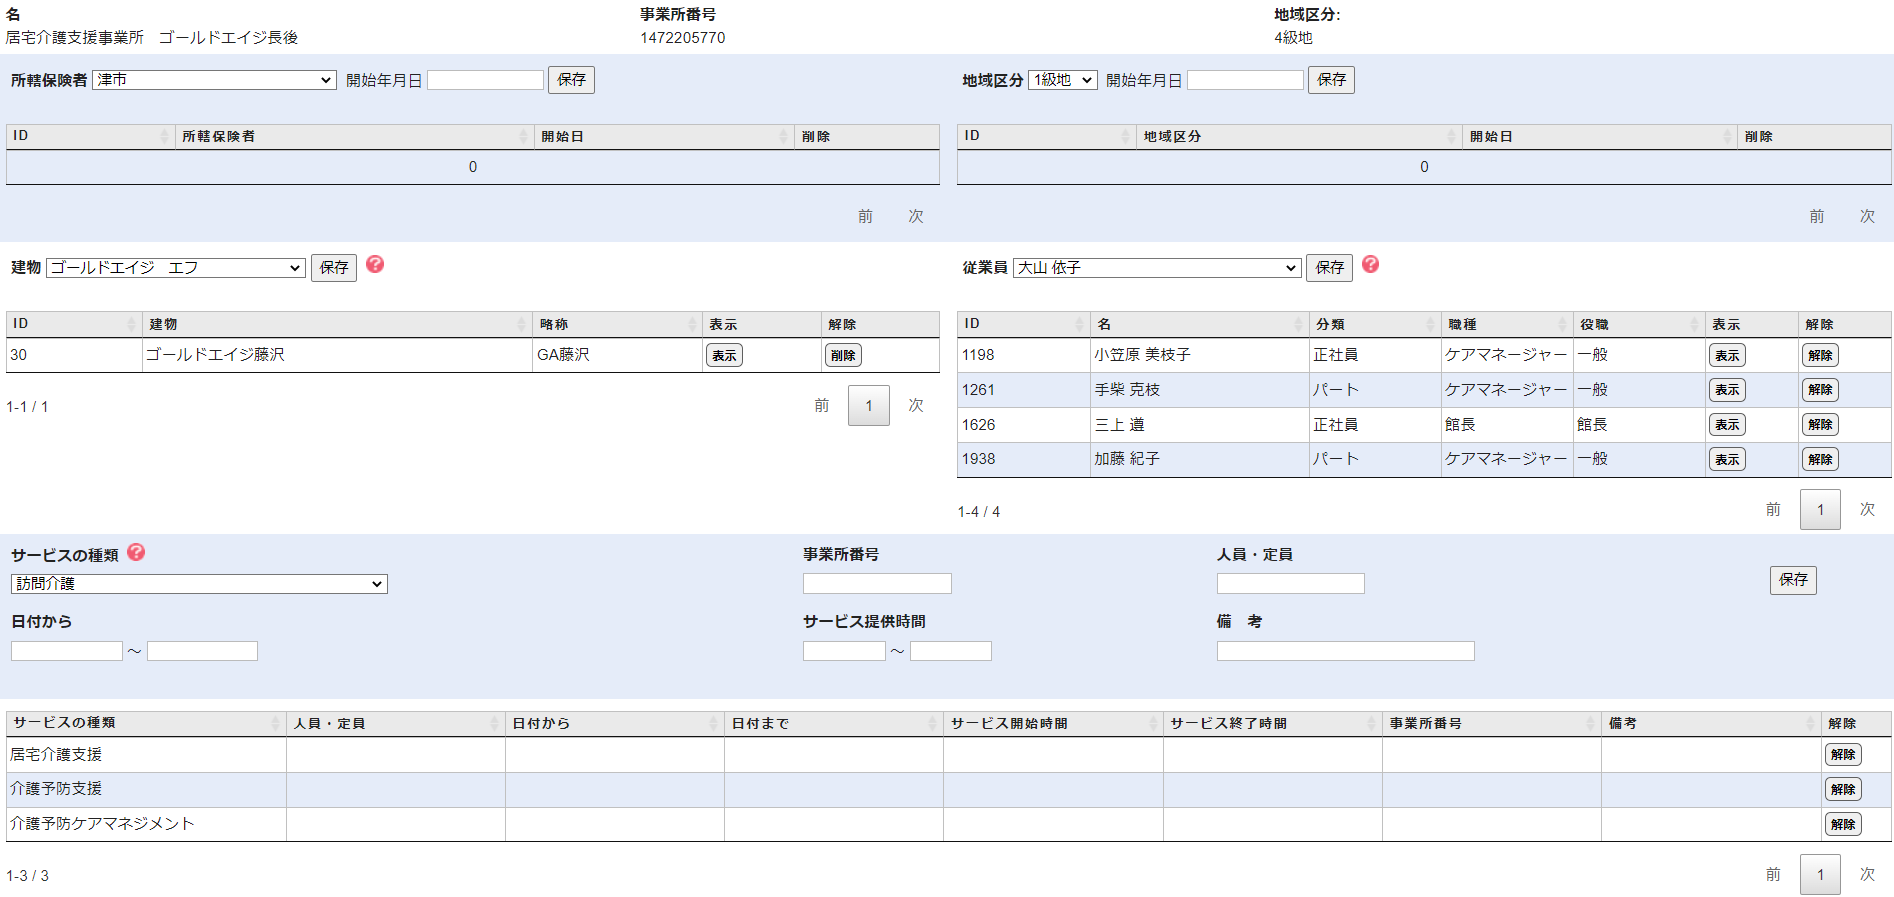This screenshot has height=897, width=1894.
Task: Open 従業員 dropdown showing 大山 依子
Action: (1156, 268)
